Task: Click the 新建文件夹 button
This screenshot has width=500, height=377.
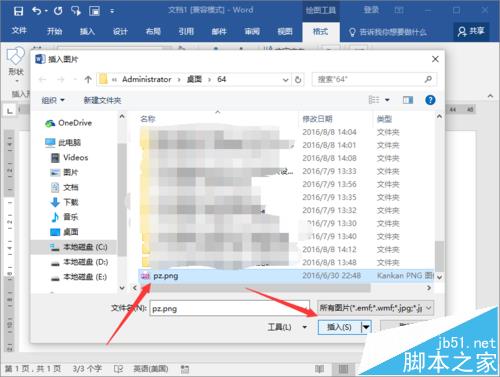Action: [x=102, y=100]
